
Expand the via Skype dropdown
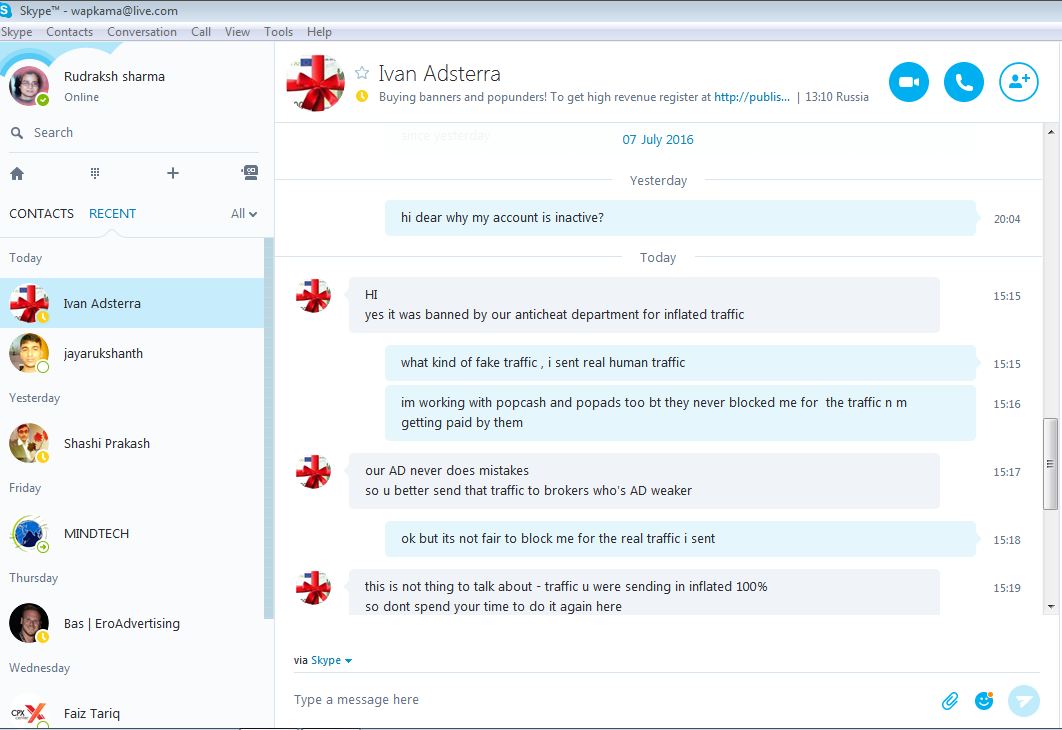point(331,660)
